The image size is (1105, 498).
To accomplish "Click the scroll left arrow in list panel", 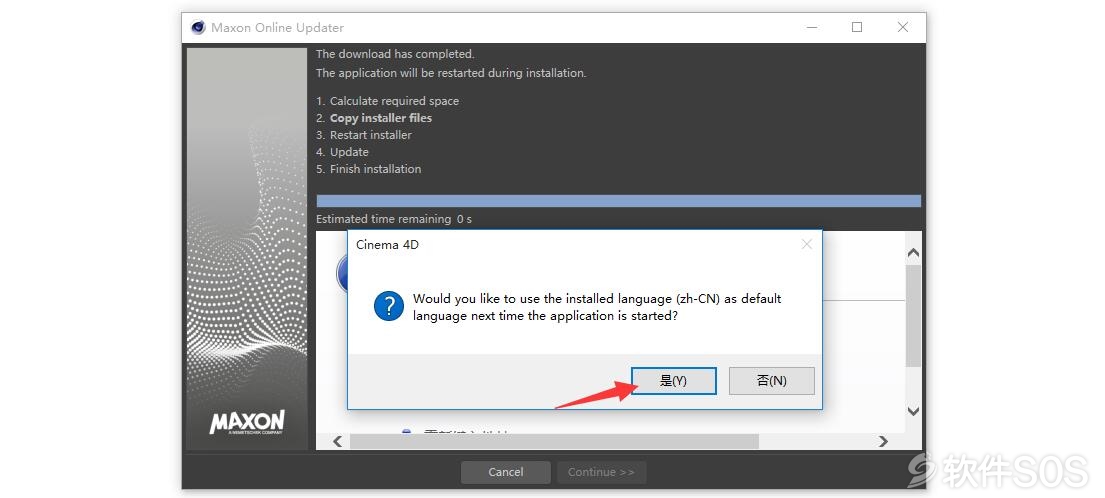I will pyautogui.click(x=337, y=442).
